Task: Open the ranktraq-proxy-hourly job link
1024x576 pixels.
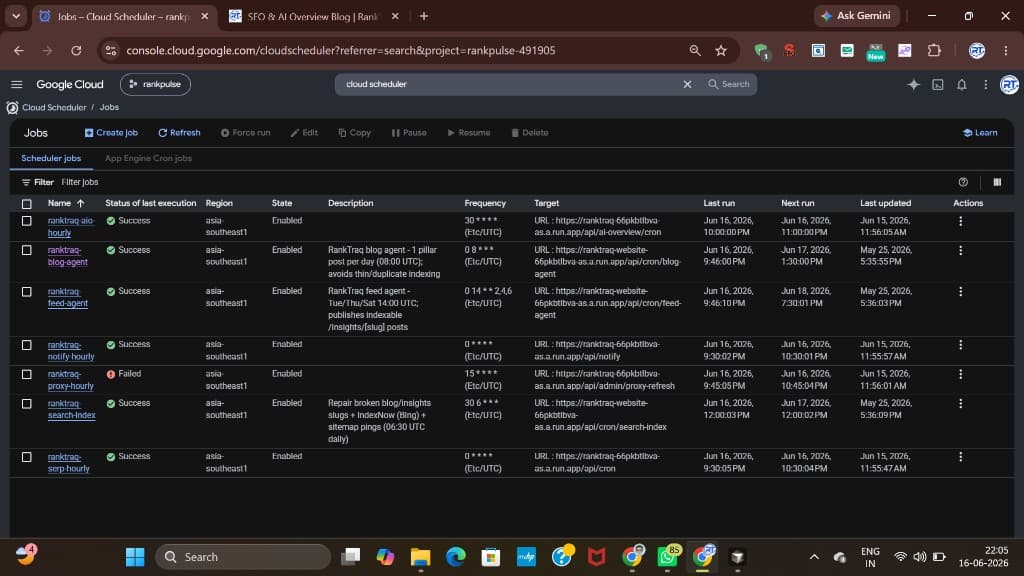Action: pyautogui.click(x=71, y=380)
